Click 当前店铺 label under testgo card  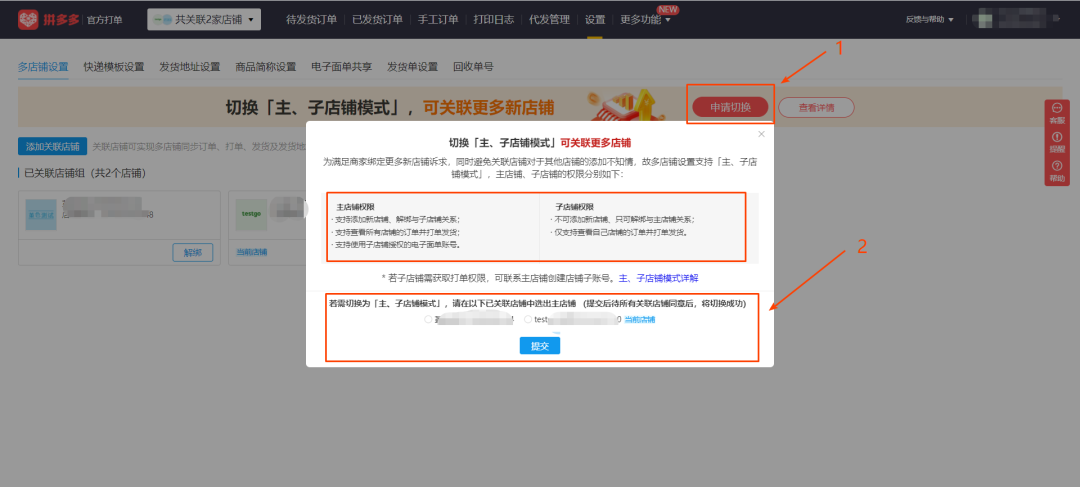pos(251,252)
